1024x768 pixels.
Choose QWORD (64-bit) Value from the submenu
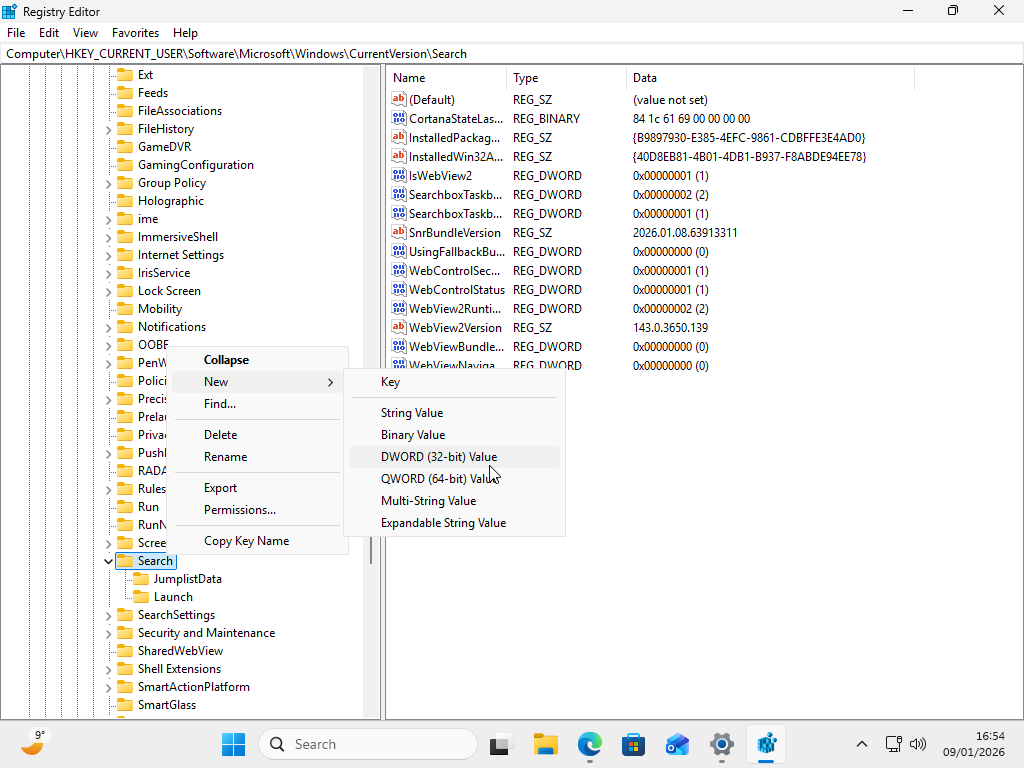pos(435,478)
